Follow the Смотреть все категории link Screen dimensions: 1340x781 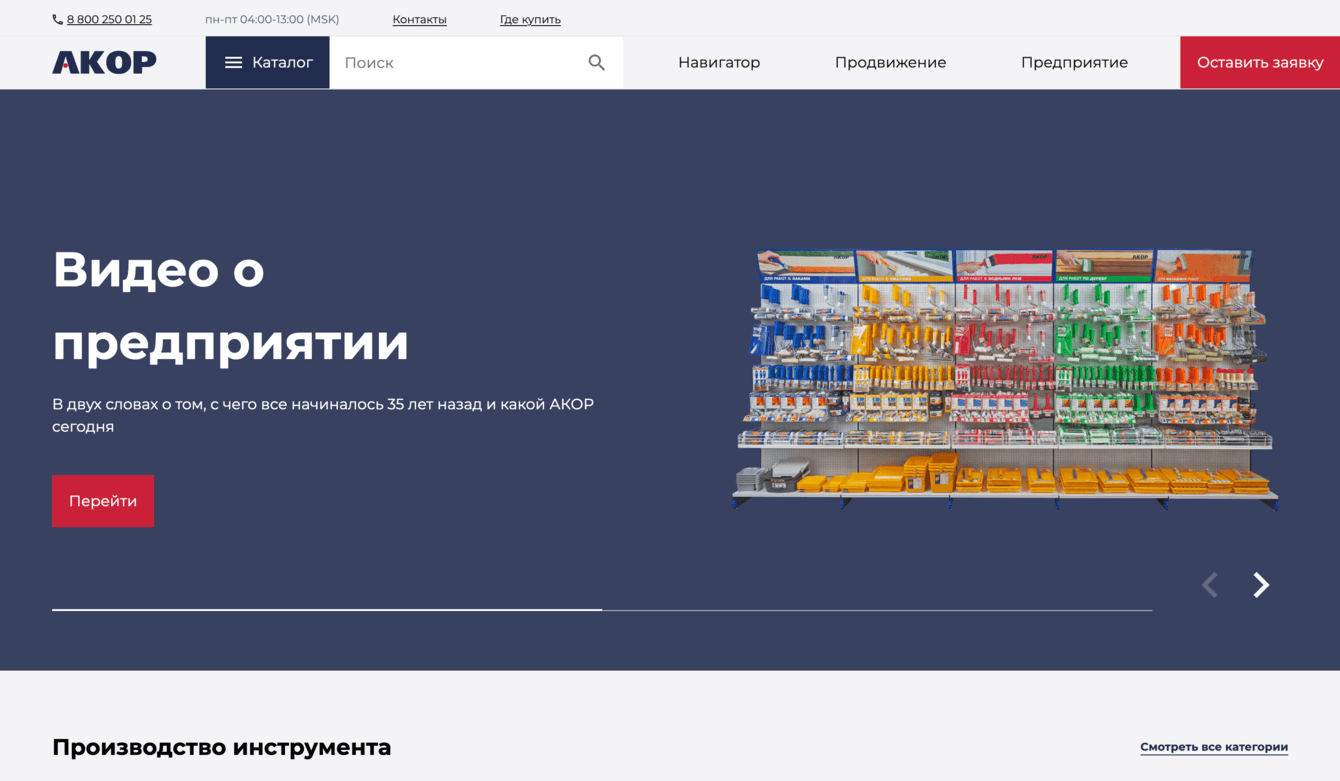pos(1213,746)
